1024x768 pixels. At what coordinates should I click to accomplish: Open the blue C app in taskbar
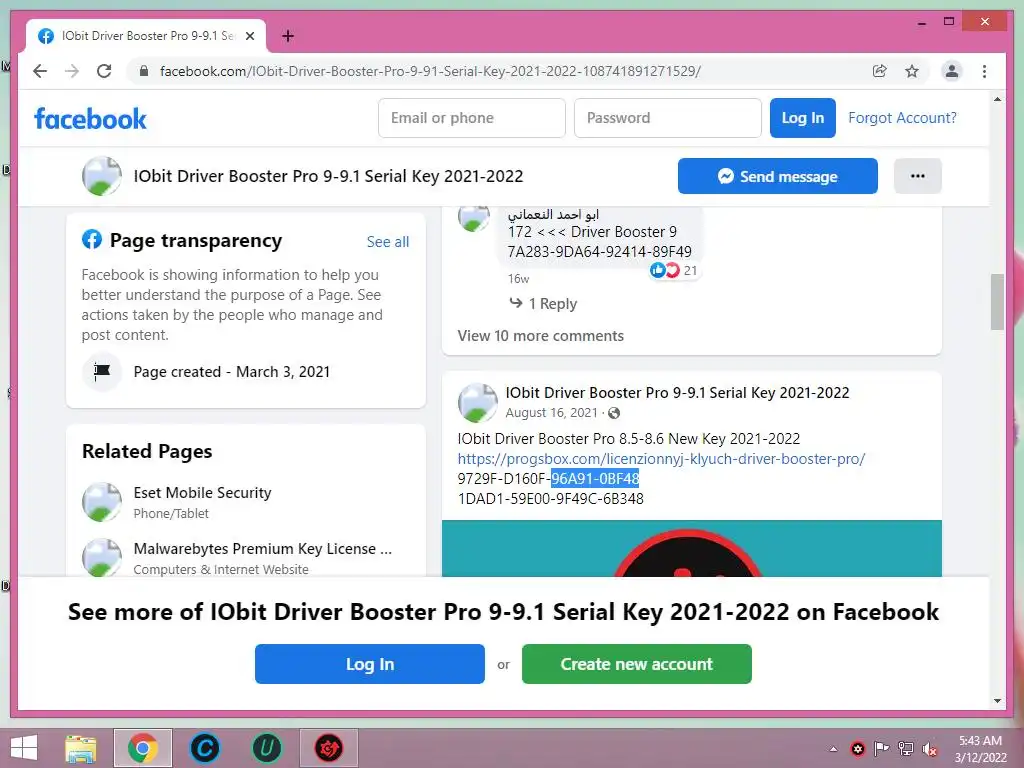(x=204, y=748)
